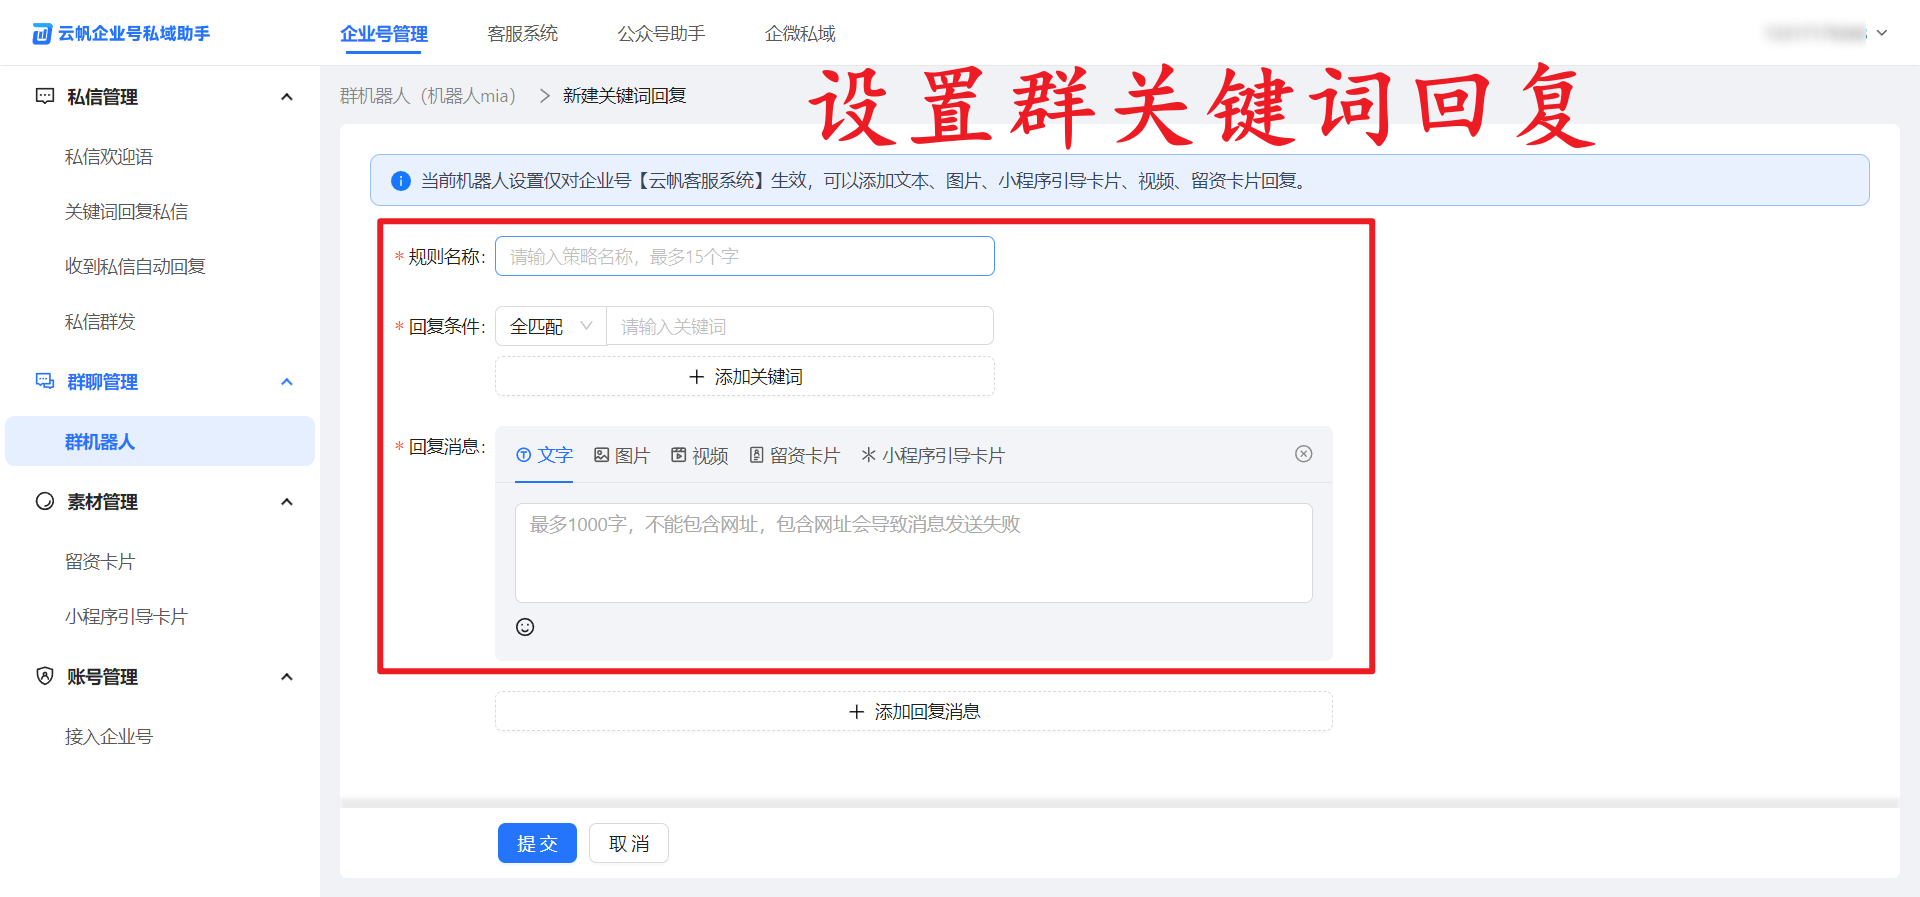The width and height of the screenshot is (1920, 897).
Task: Open 小程序引导卡片 in the sidebar
Action: [127, 617]
